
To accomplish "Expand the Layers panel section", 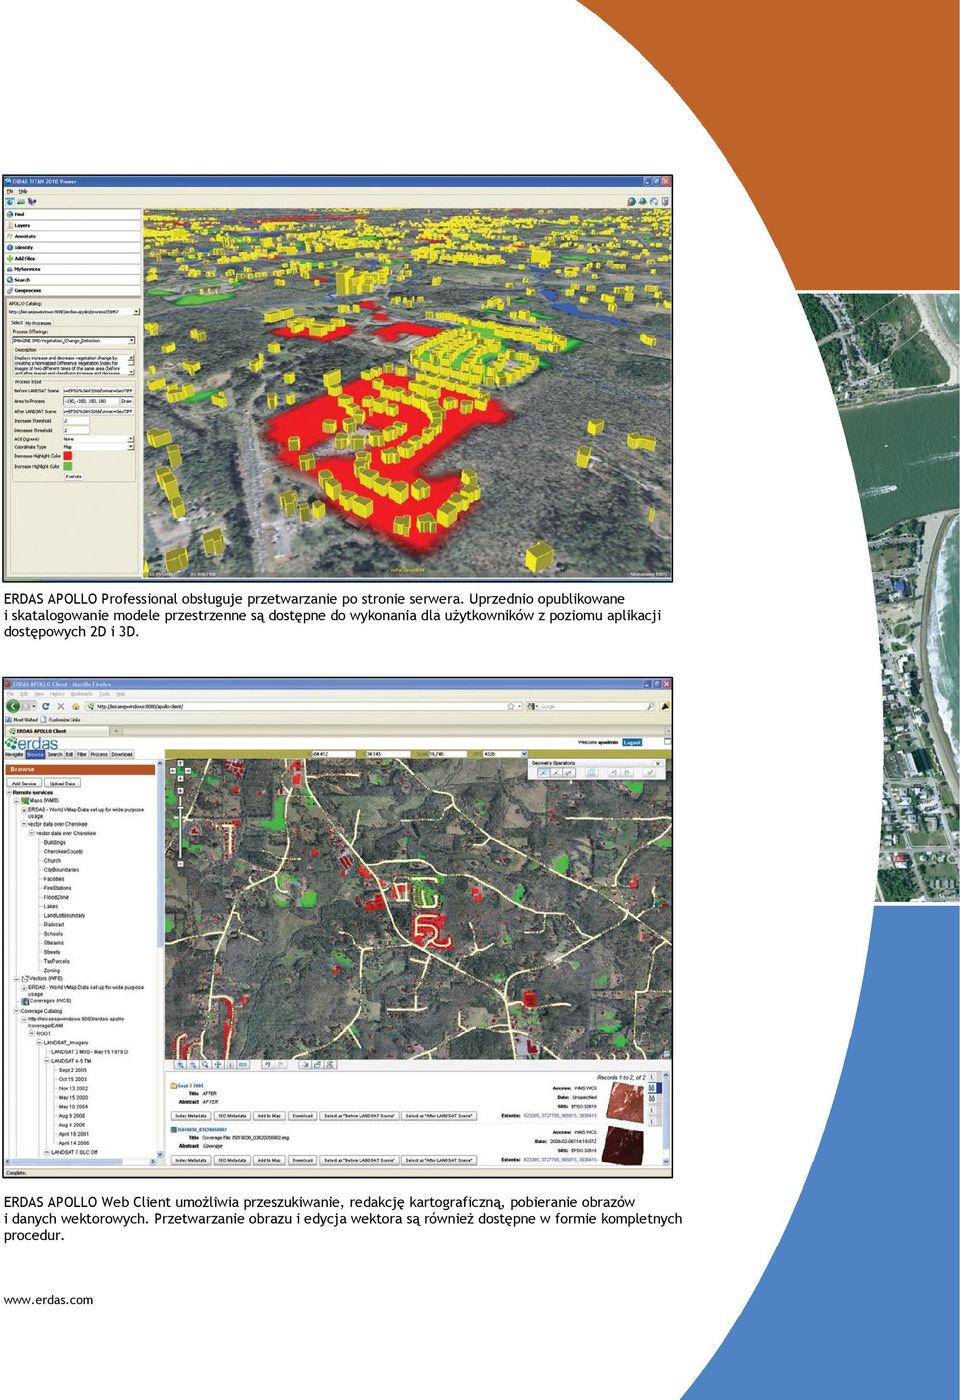I will pyautogui.click(x=73, y=225).
